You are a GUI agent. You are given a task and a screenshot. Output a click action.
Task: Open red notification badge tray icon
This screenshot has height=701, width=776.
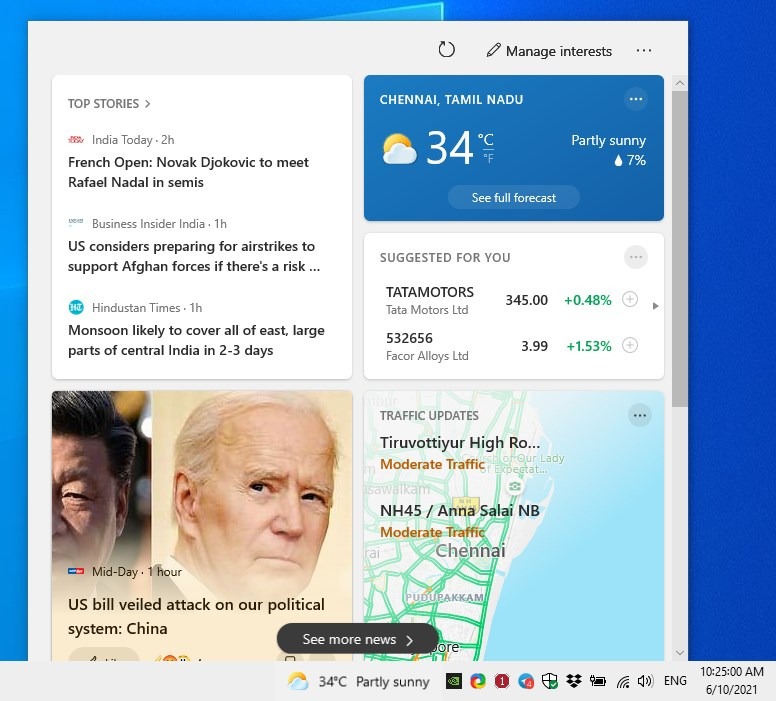(502, 681)
